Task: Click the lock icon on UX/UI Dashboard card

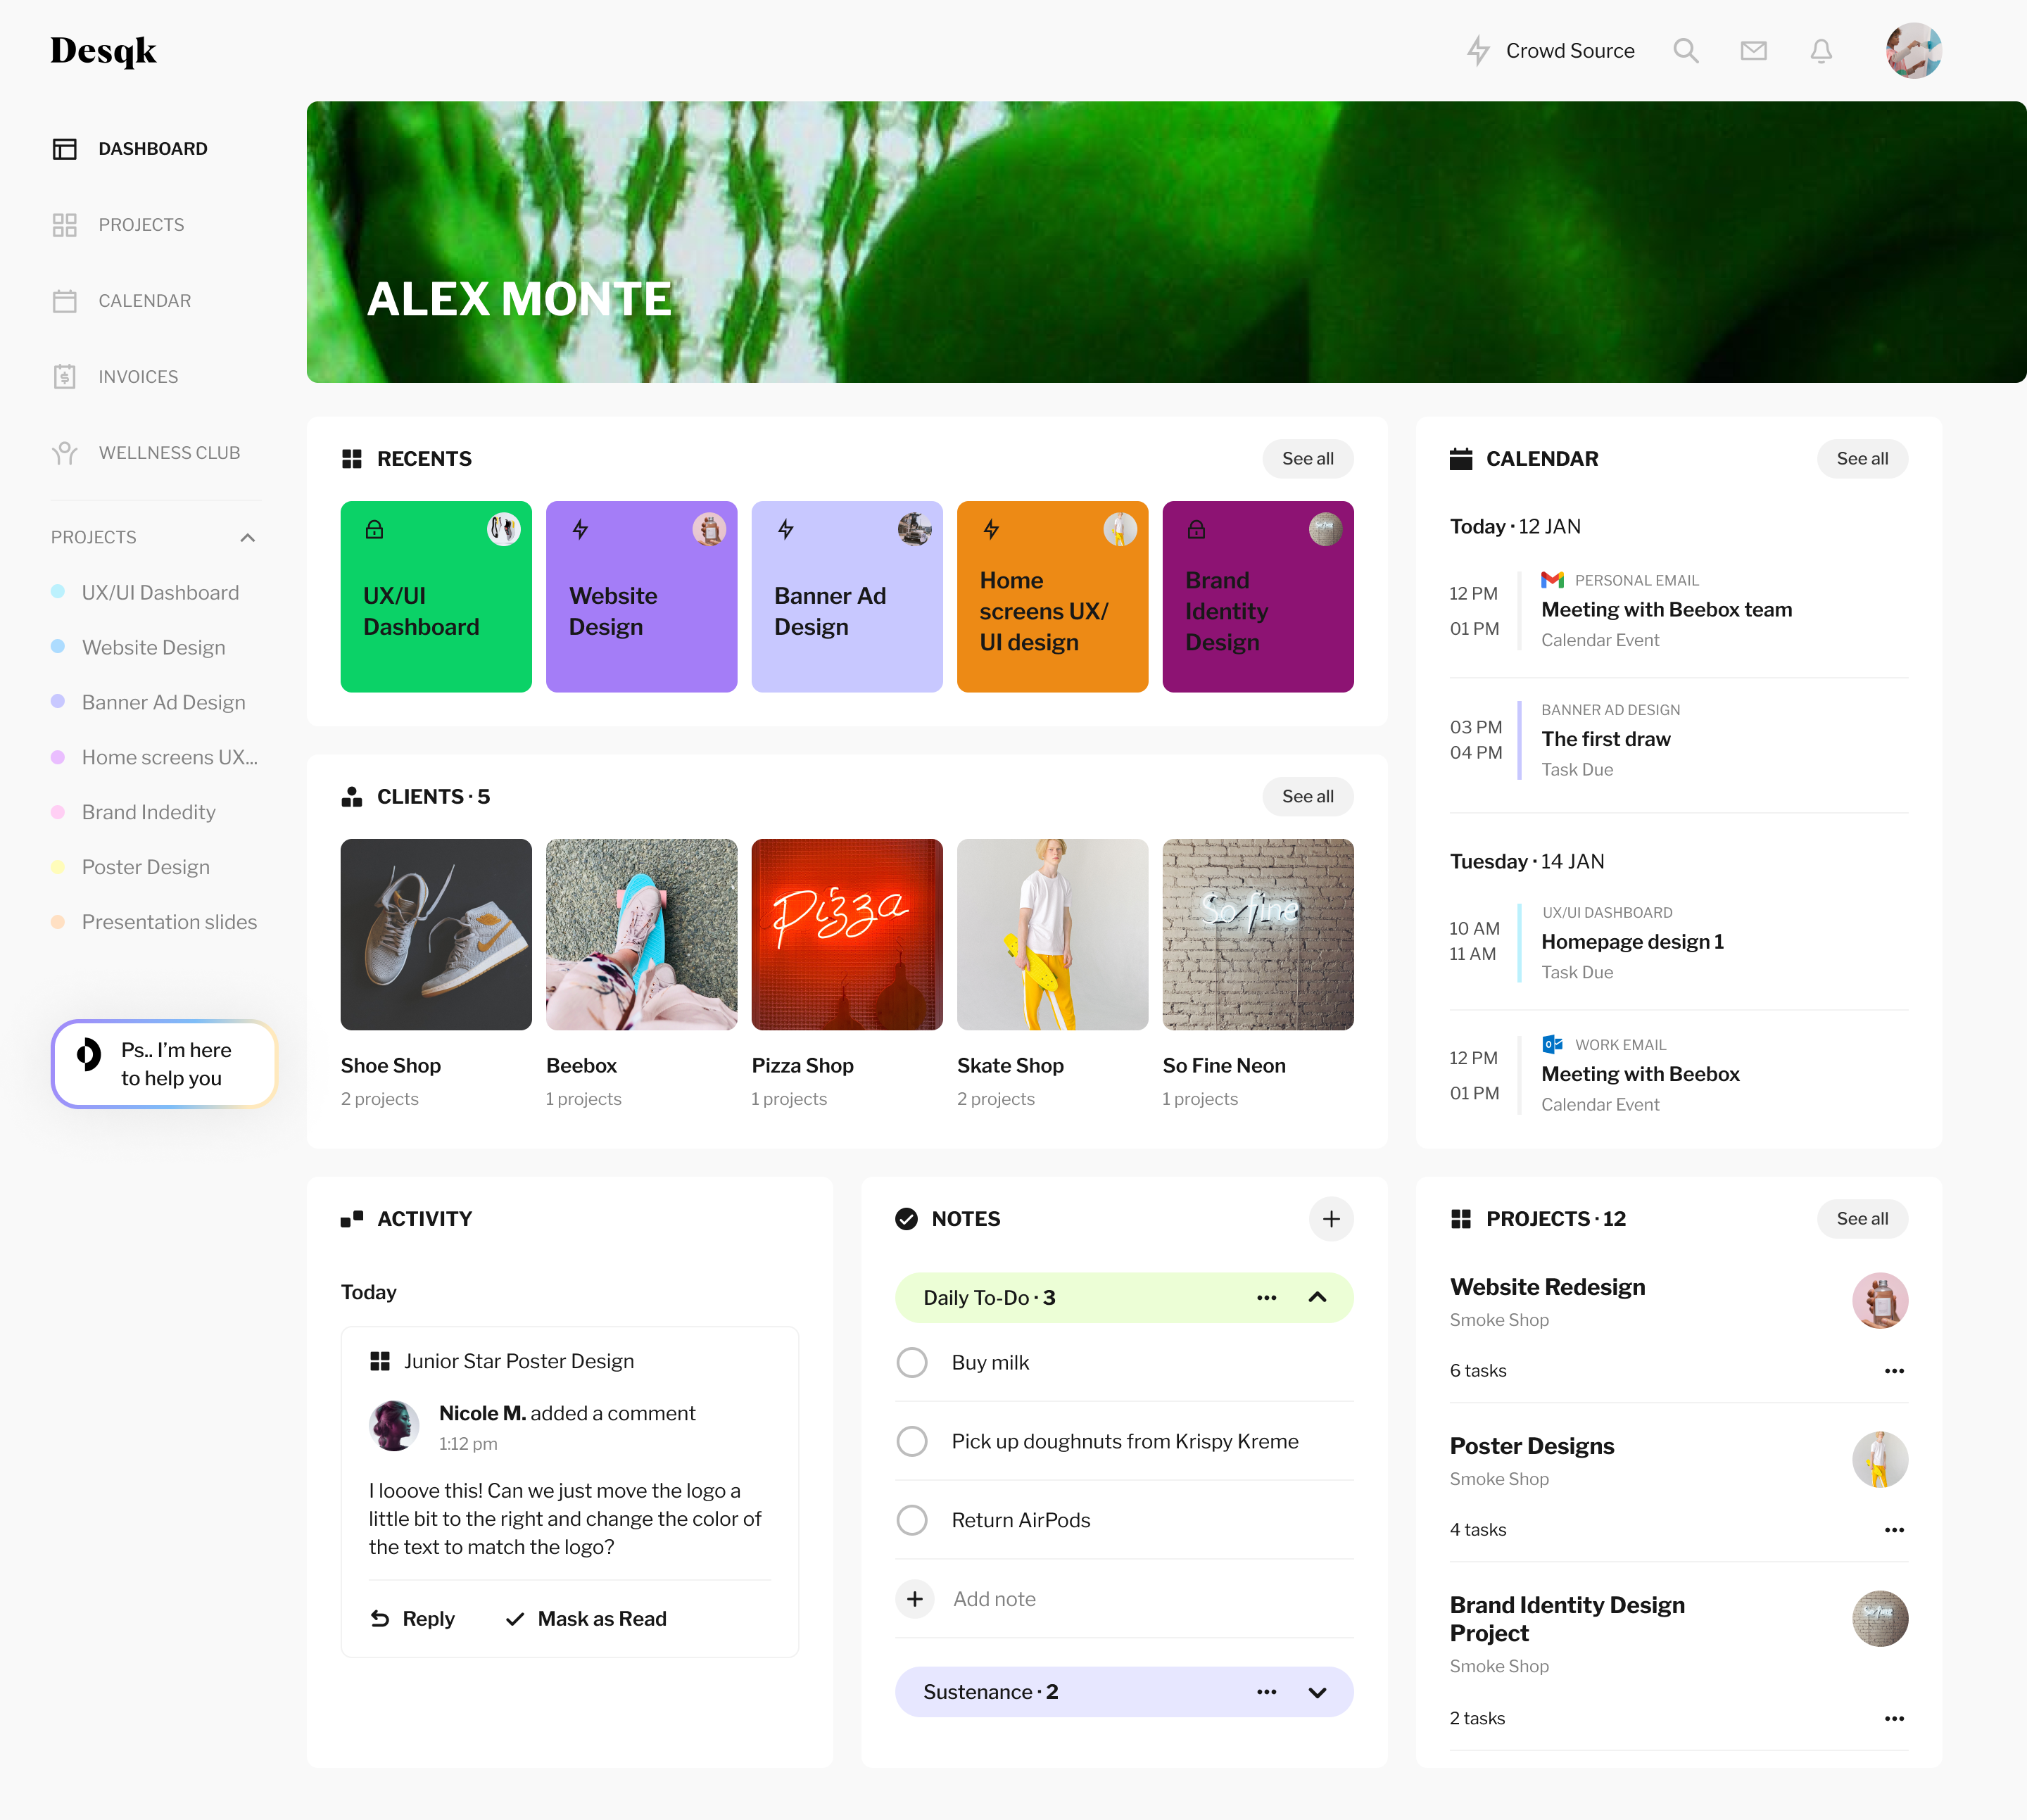Action: pos(375,530)
